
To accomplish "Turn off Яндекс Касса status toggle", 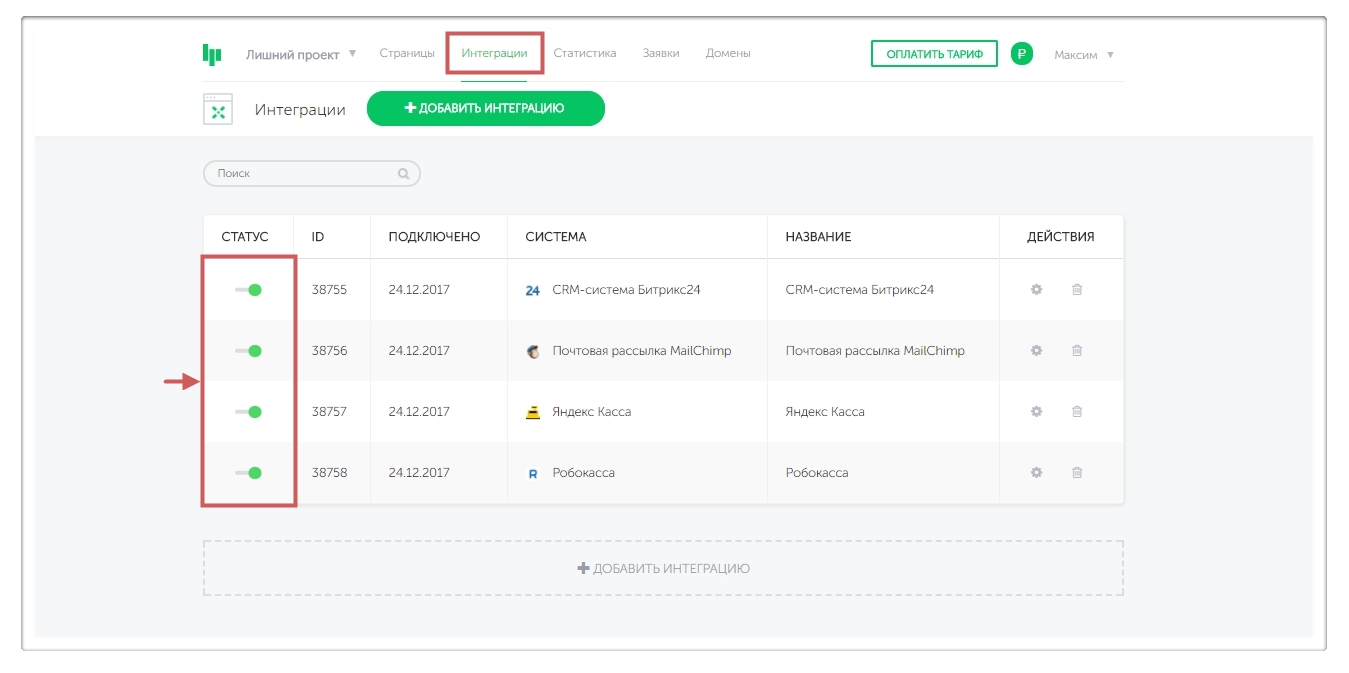I will coord(248,412).
